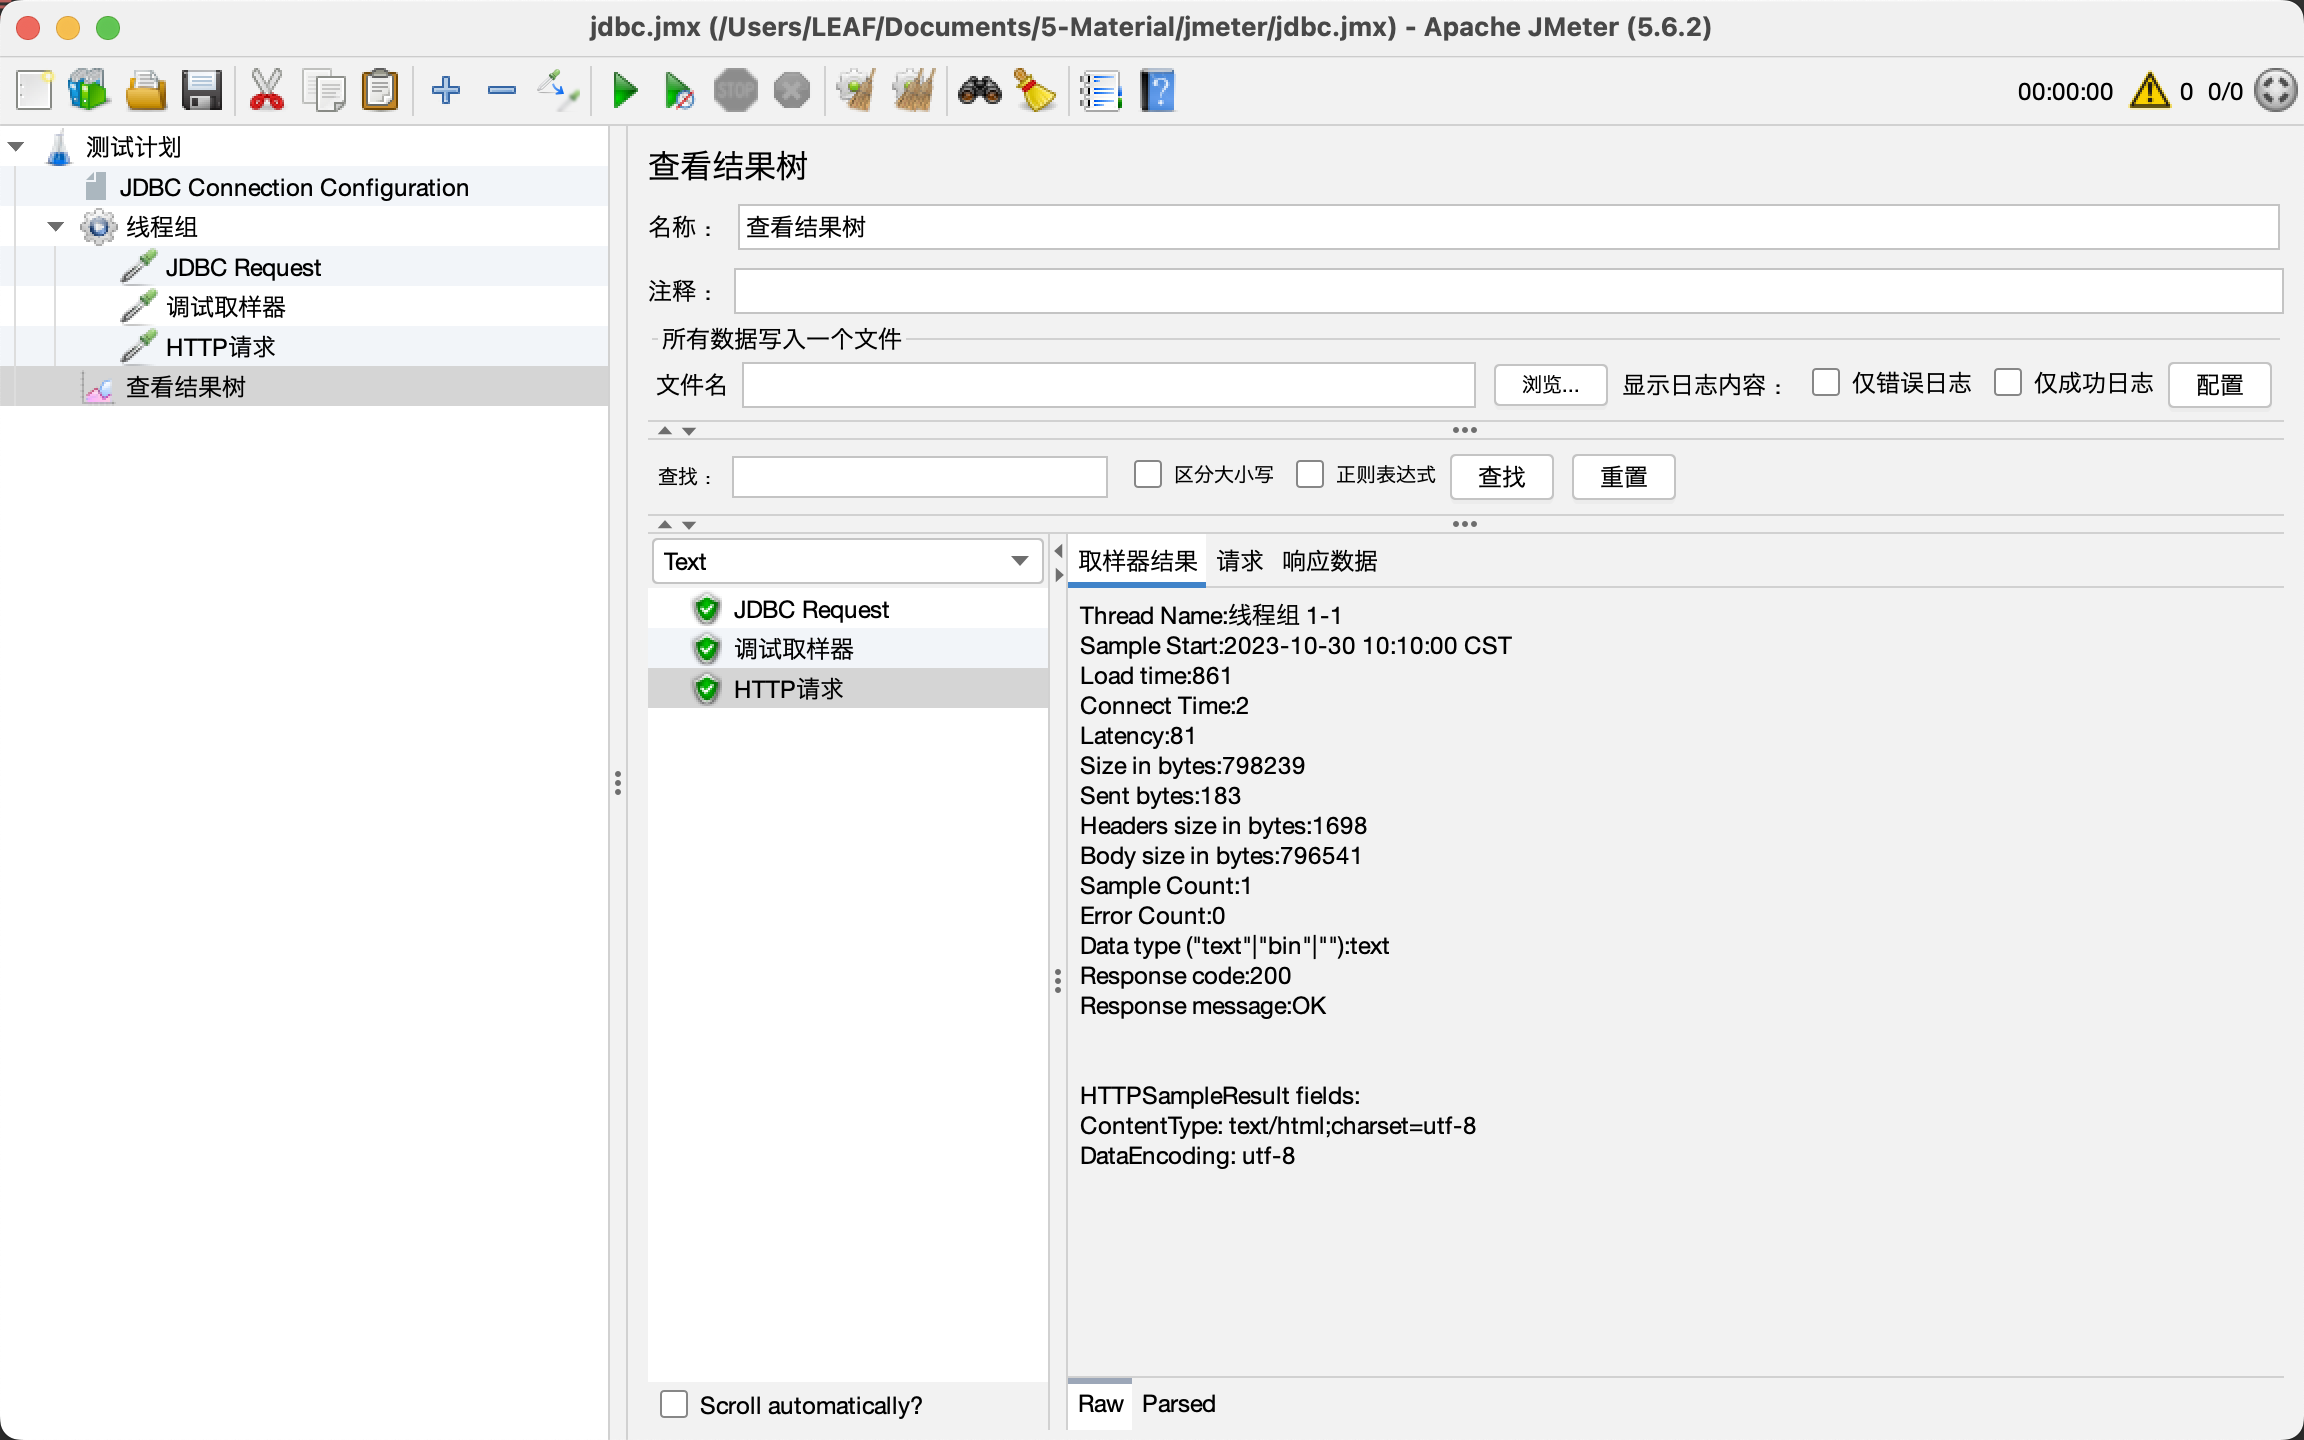Click the warning triangle log icon
Viewport: 2304px width, 1440px height.
[2150, 91]
